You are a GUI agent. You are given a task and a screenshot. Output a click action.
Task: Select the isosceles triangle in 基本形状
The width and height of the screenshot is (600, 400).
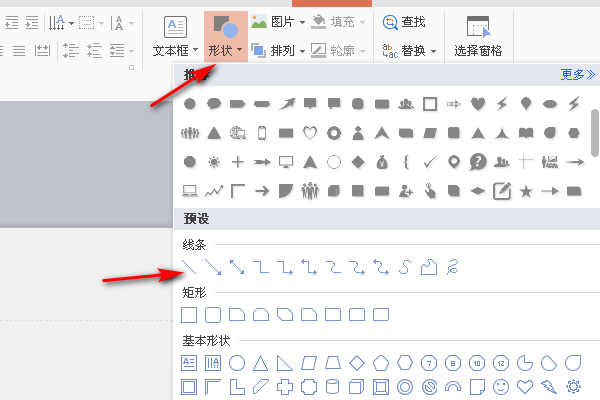[x=261, y=363]
